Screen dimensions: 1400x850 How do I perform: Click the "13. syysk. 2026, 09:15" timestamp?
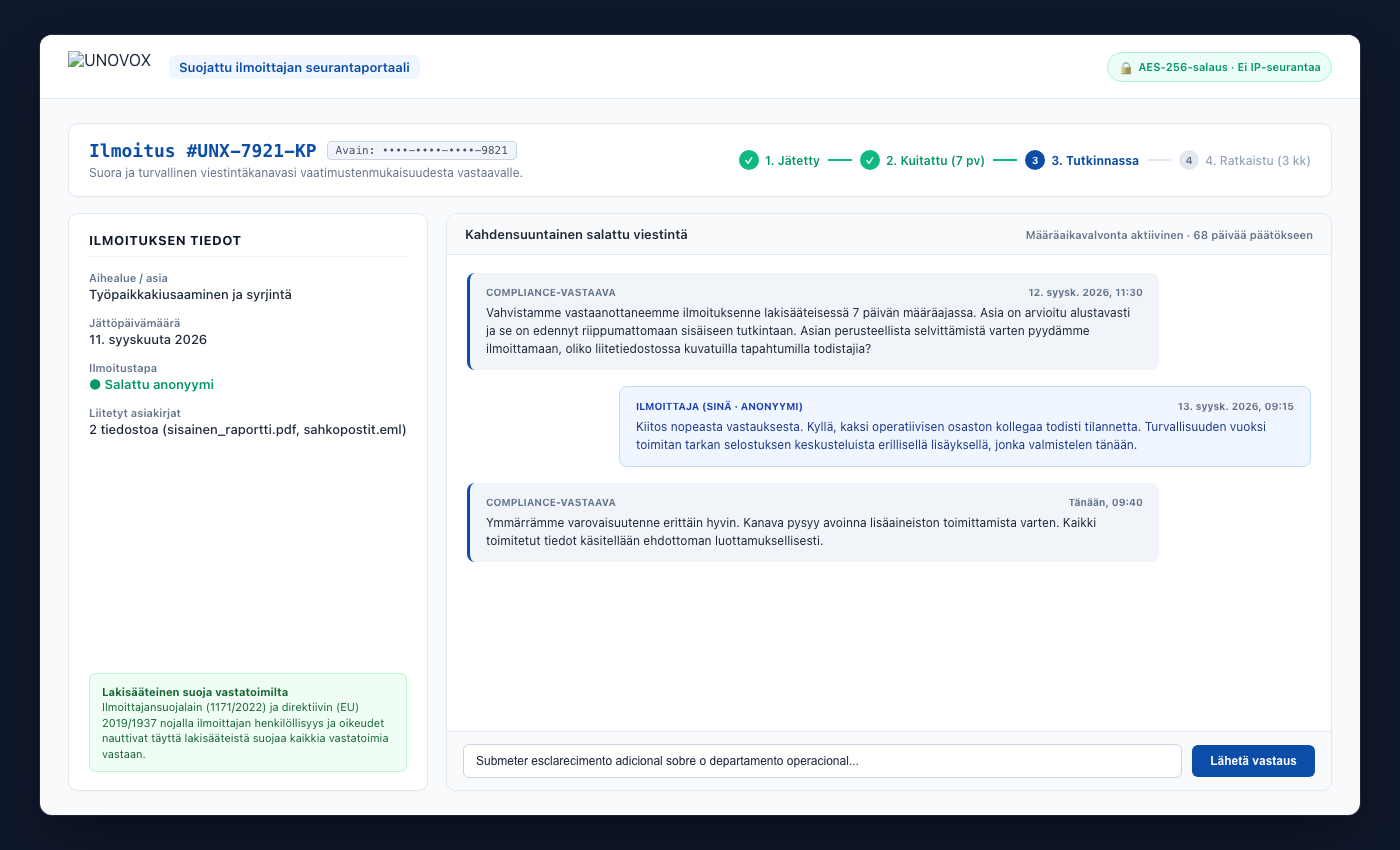click(1236, 407)
